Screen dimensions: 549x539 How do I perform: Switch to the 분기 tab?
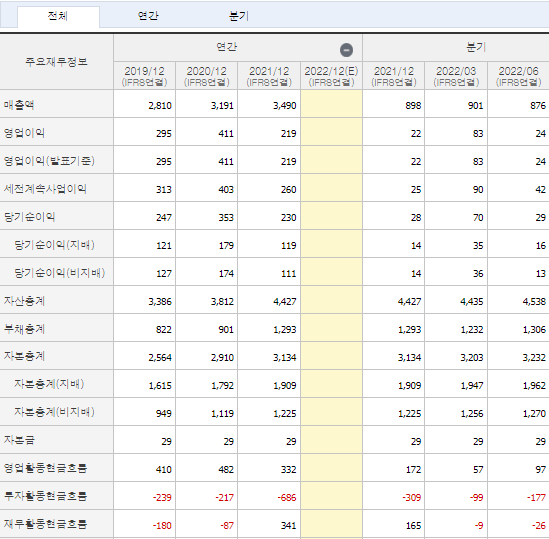239,16
